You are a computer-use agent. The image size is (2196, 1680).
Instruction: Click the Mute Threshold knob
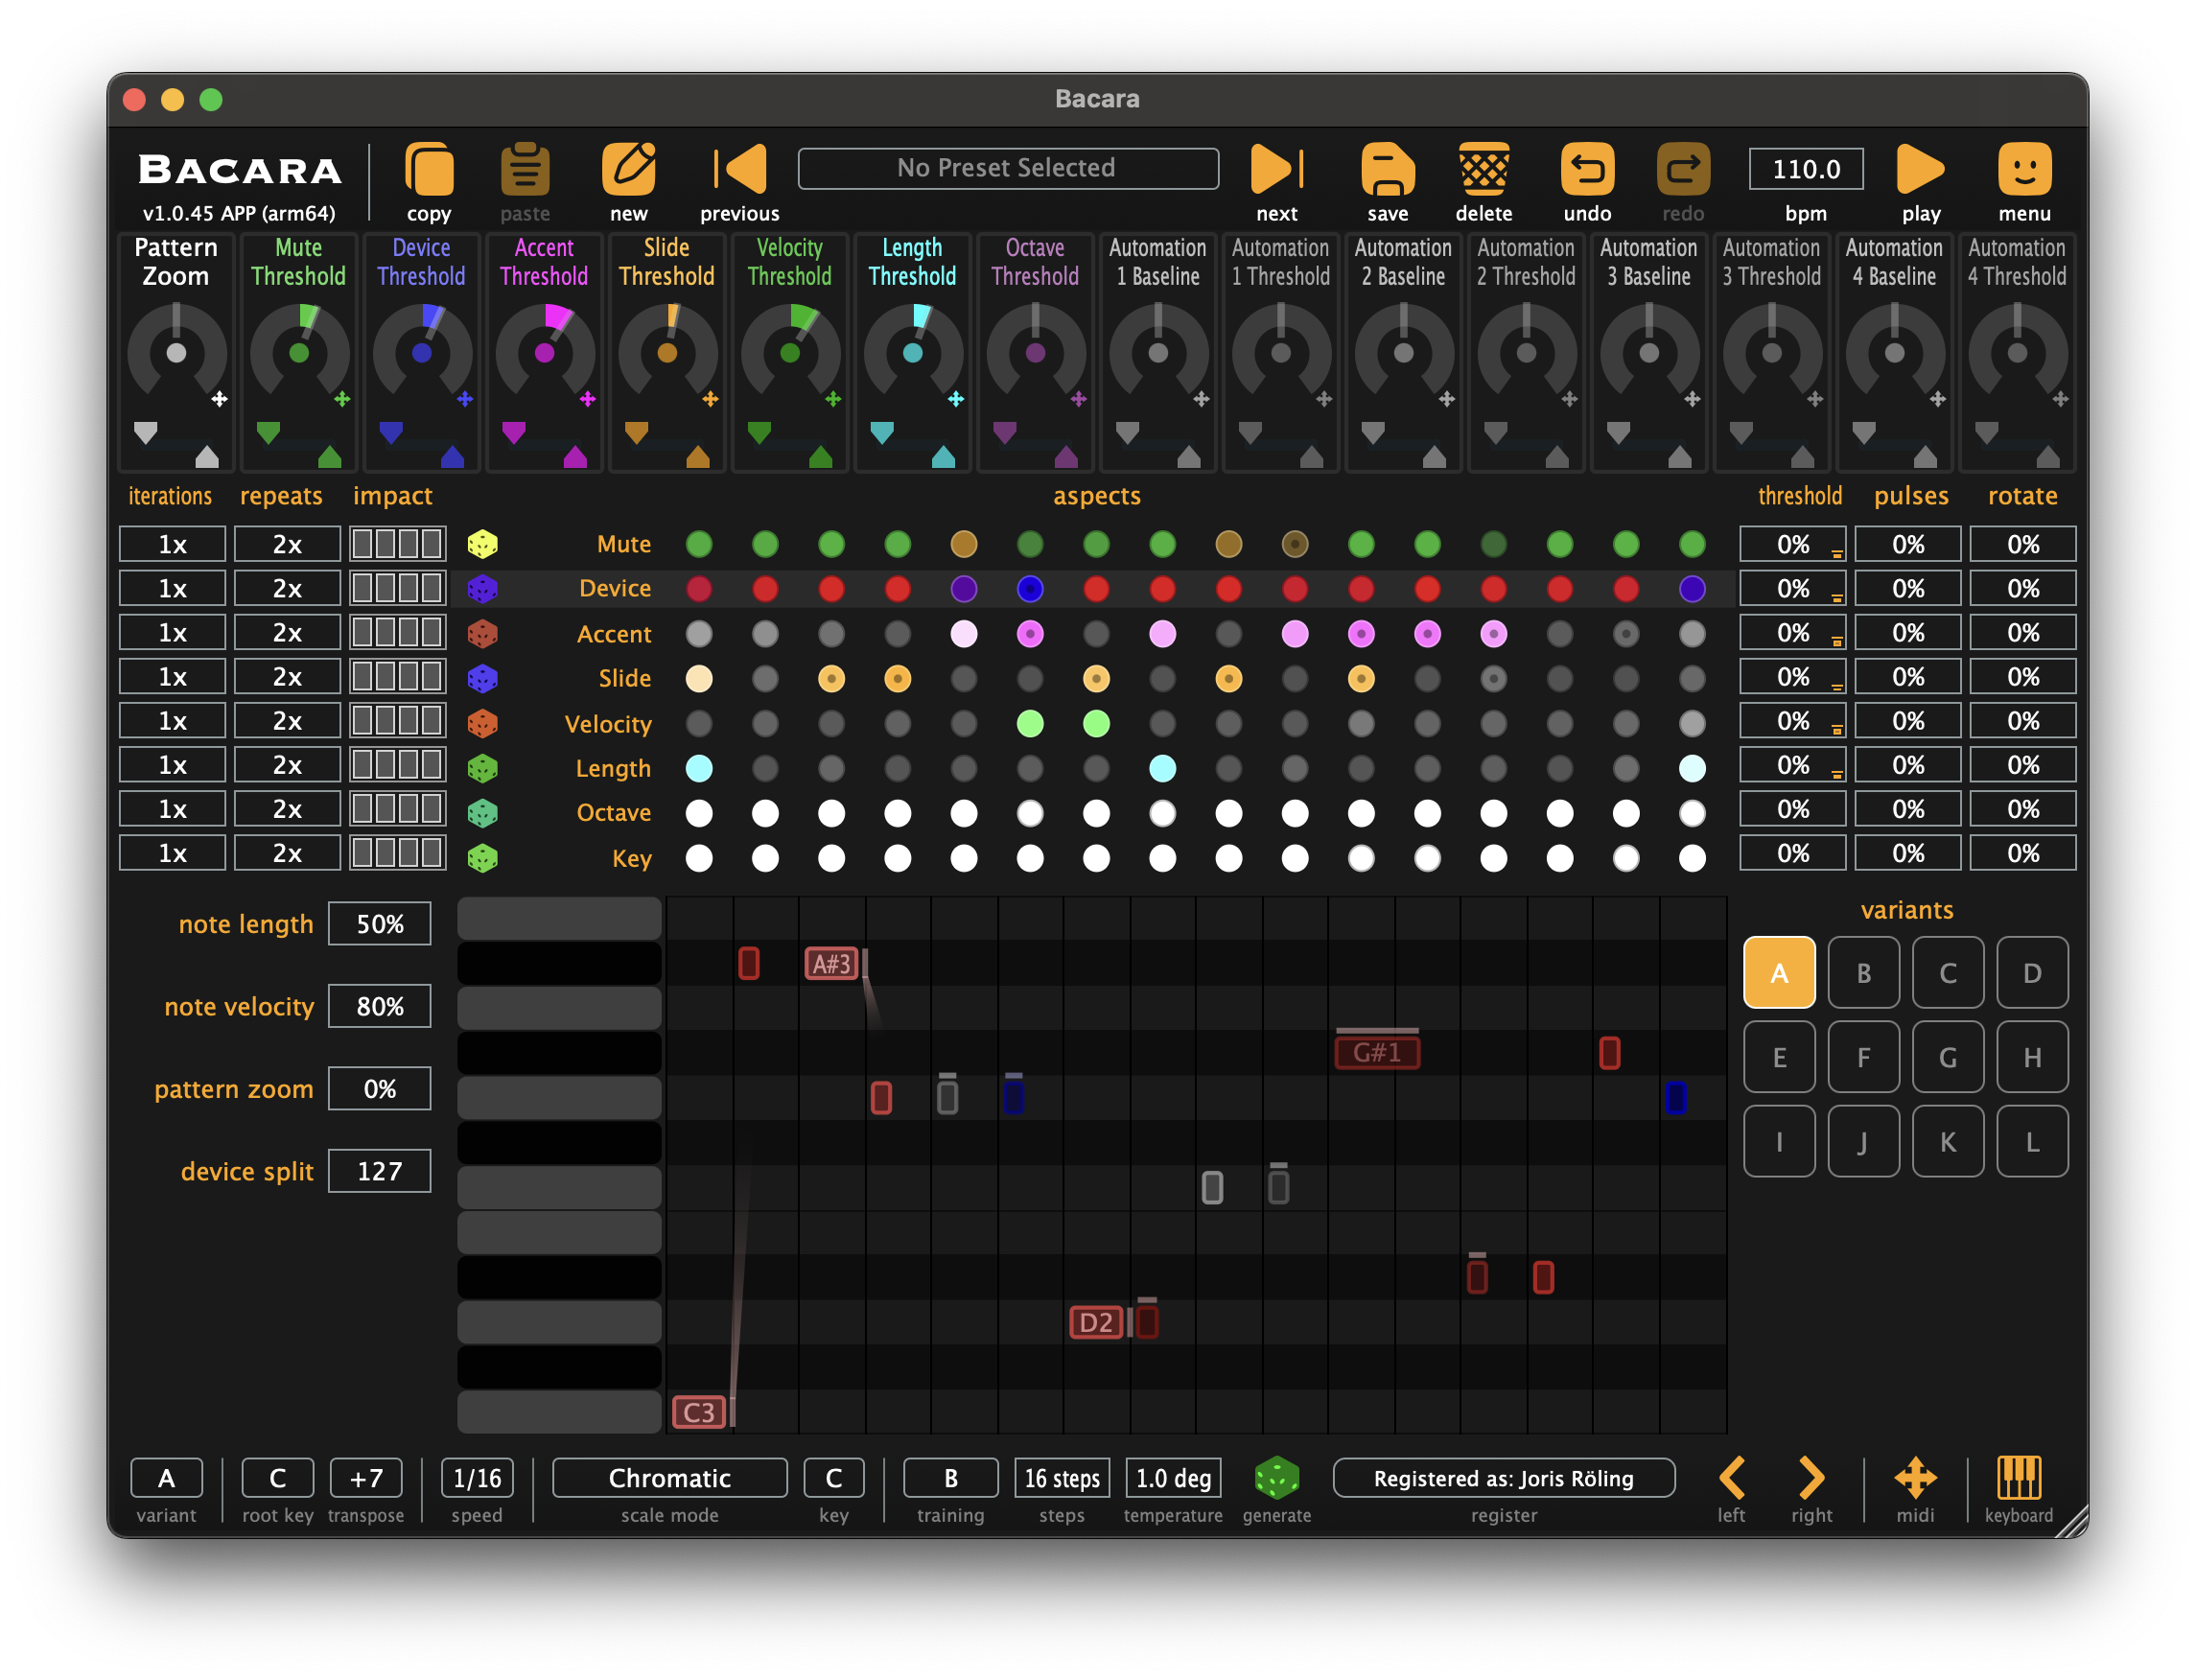coord(298,353)
